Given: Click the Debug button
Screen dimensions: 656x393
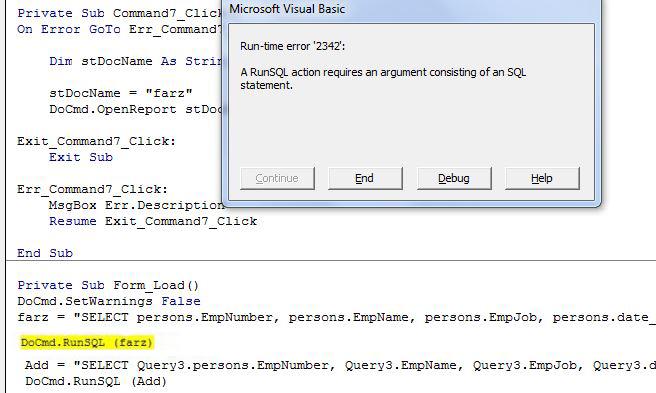Looking at the screenshot, I should coord(454,178).
